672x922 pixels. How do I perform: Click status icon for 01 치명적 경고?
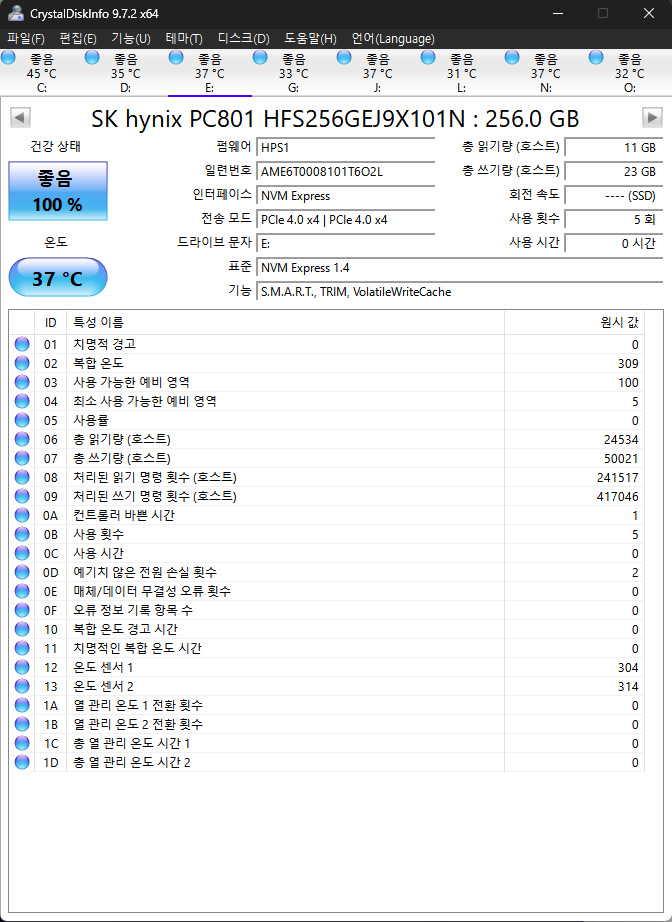pos(22,345)
